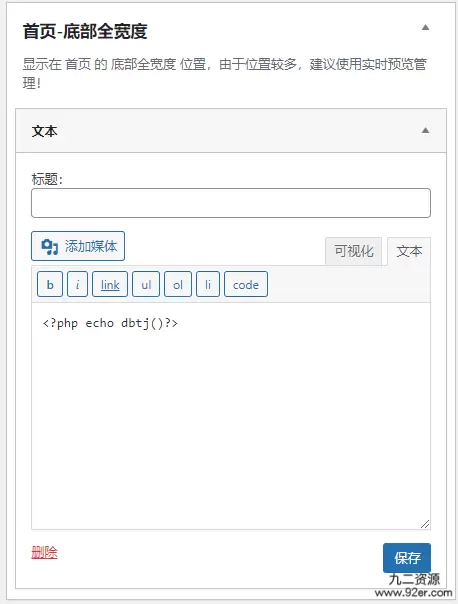The height and width of the screenshot is (604, 458).
Task: Click the 首页-底部全宽度 panel heading
Action: tap(85, 31)
